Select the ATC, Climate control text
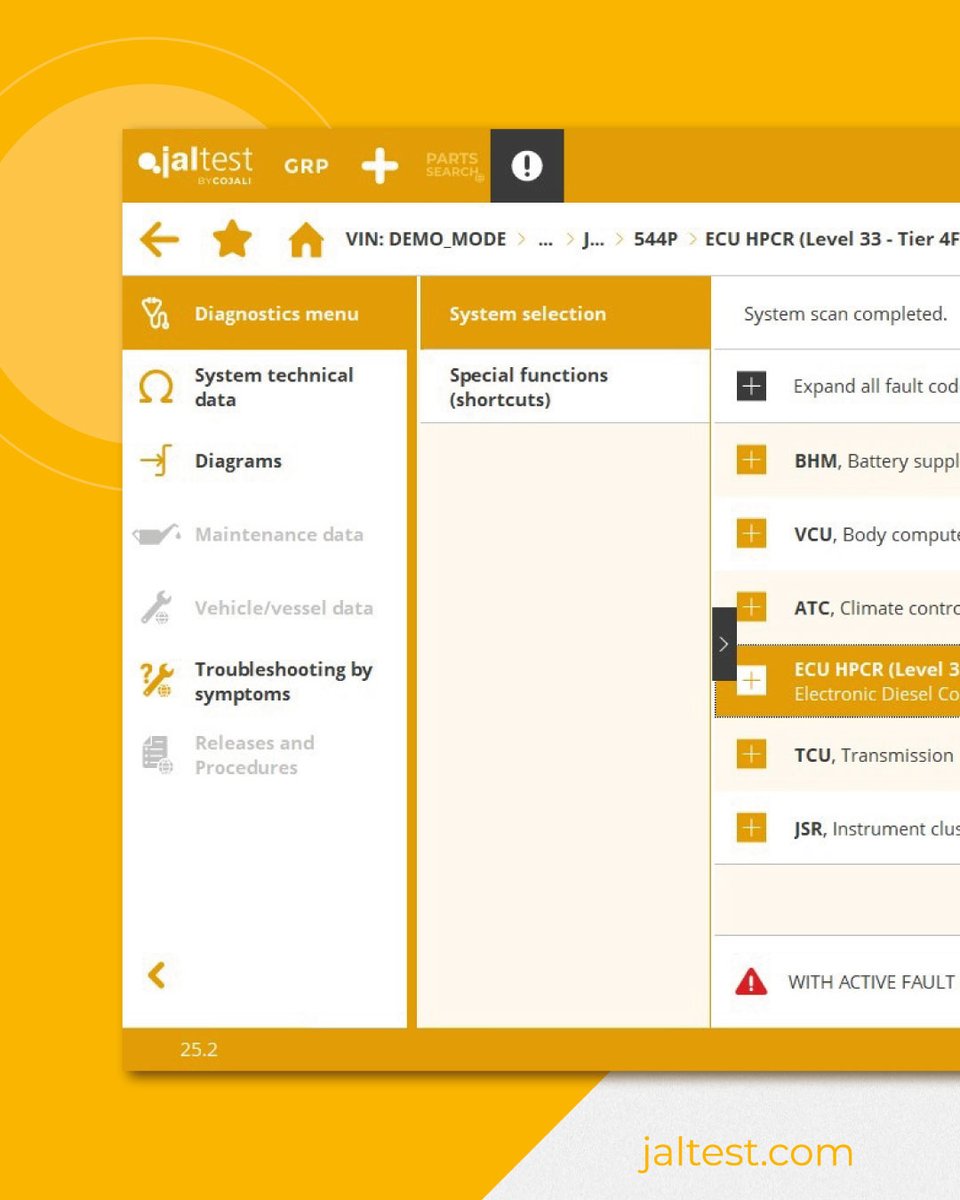960x1200 pixels. pyautogui.click(x=877, y=608)
